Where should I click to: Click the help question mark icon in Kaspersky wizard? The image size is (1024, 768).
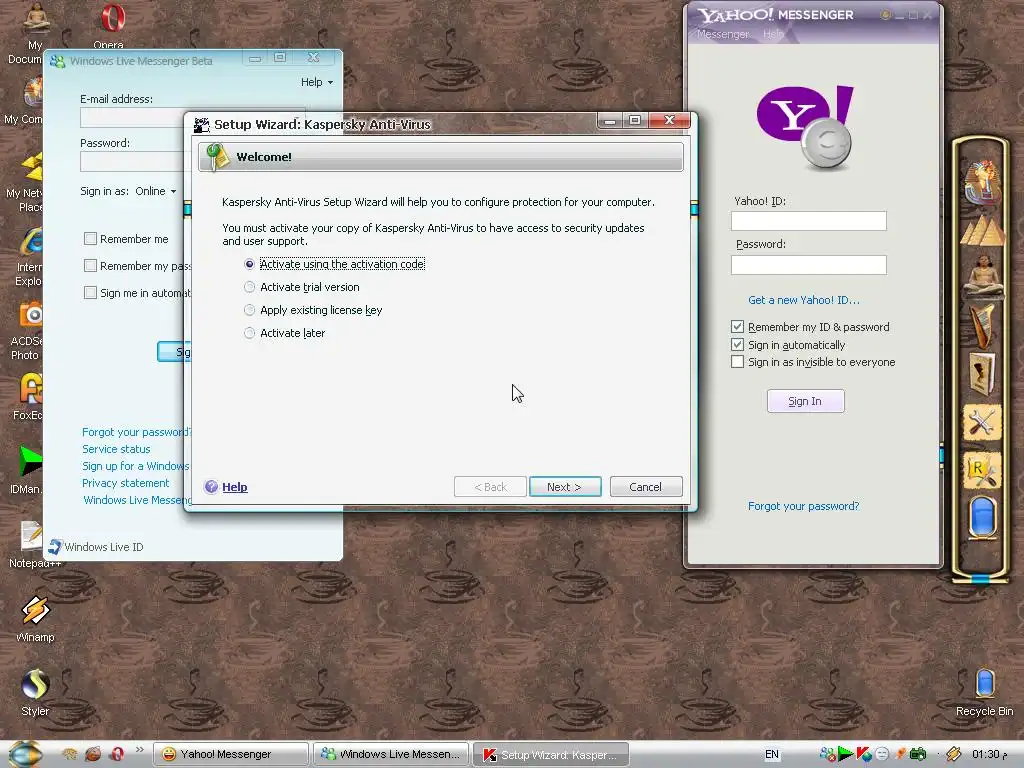coord(211,487)
